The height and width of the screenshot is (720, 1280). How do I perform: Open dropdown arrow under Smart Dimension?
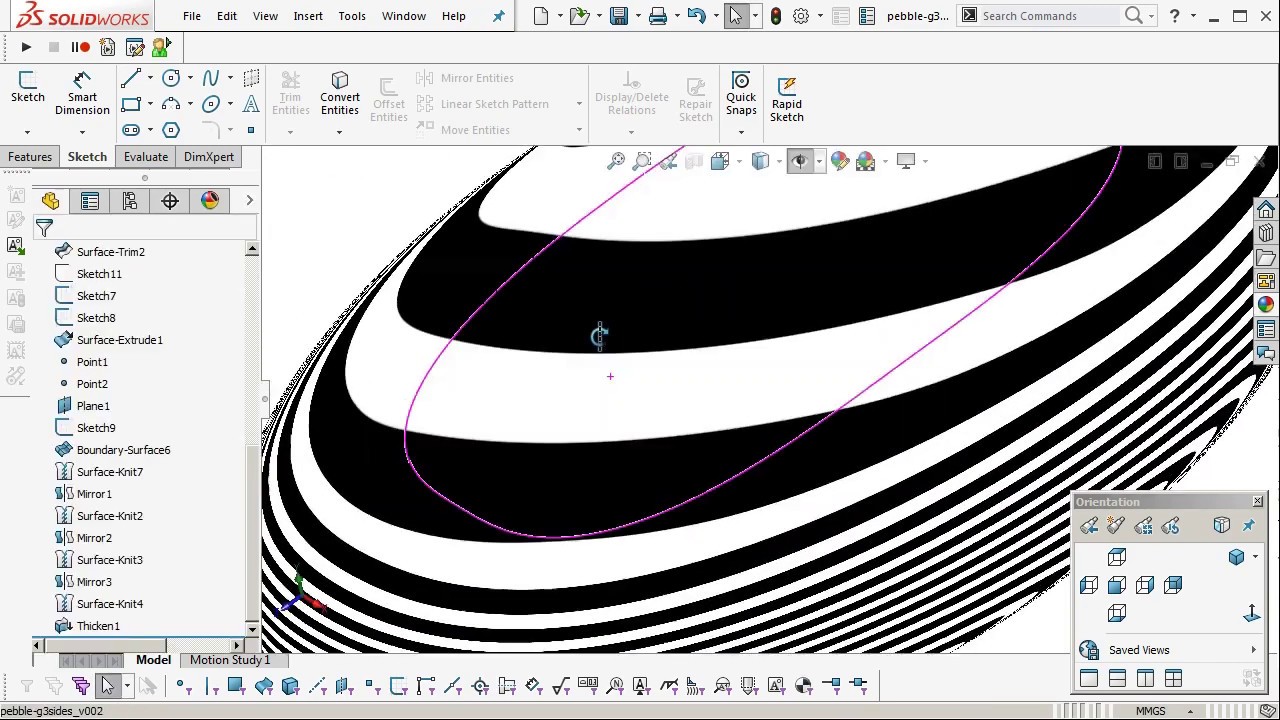(x=82, y=131)
